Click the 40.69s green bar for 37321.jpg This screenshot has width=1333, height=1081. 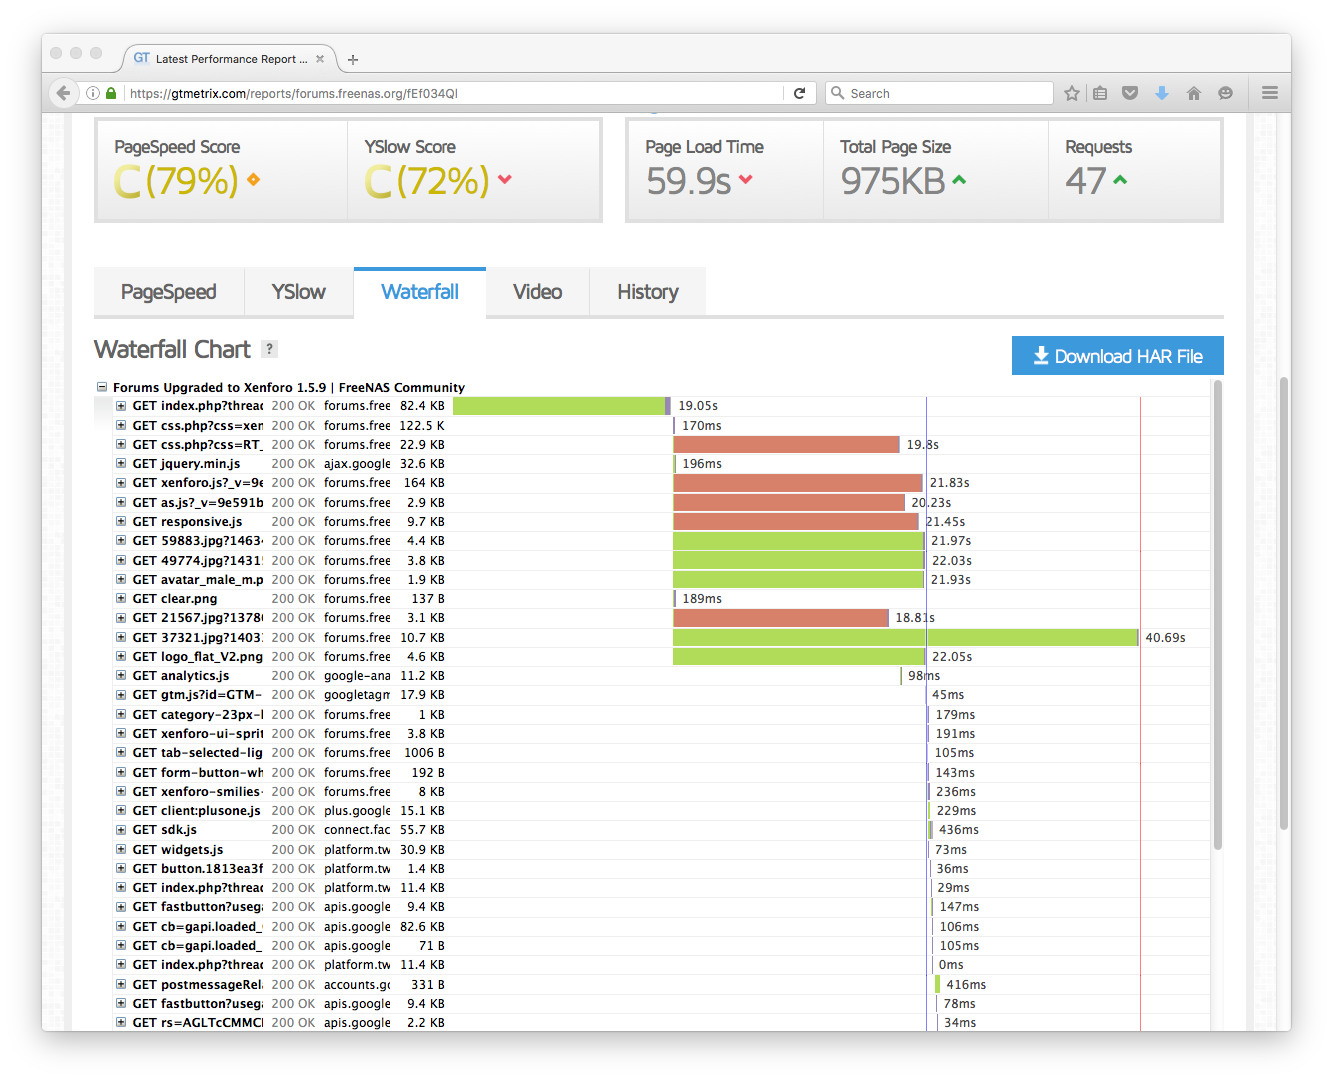(x=906, y=637)
